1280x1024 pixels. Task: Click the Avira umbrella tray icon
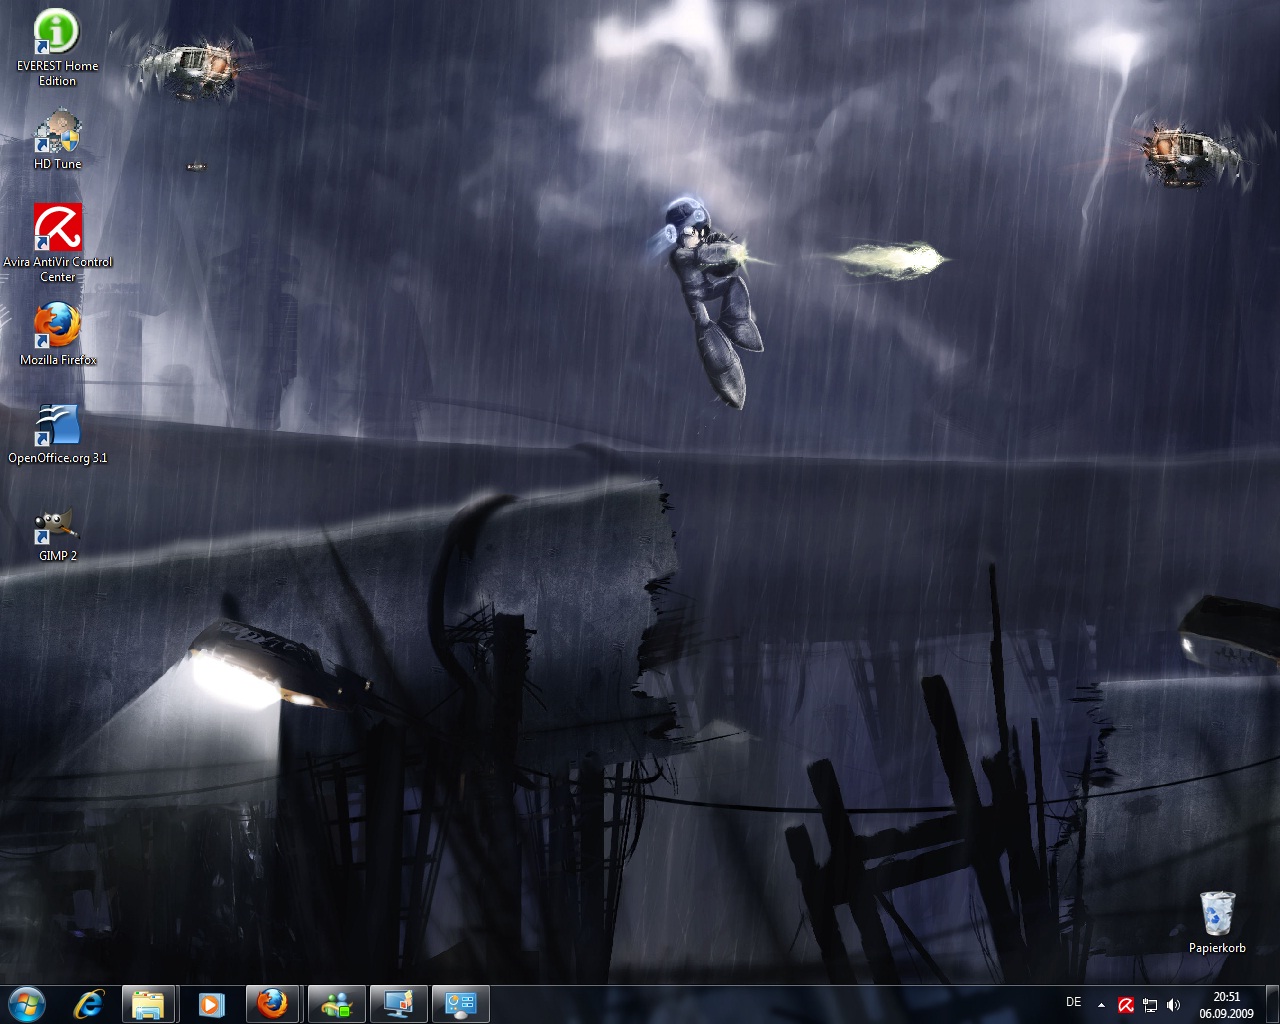1125,1005
